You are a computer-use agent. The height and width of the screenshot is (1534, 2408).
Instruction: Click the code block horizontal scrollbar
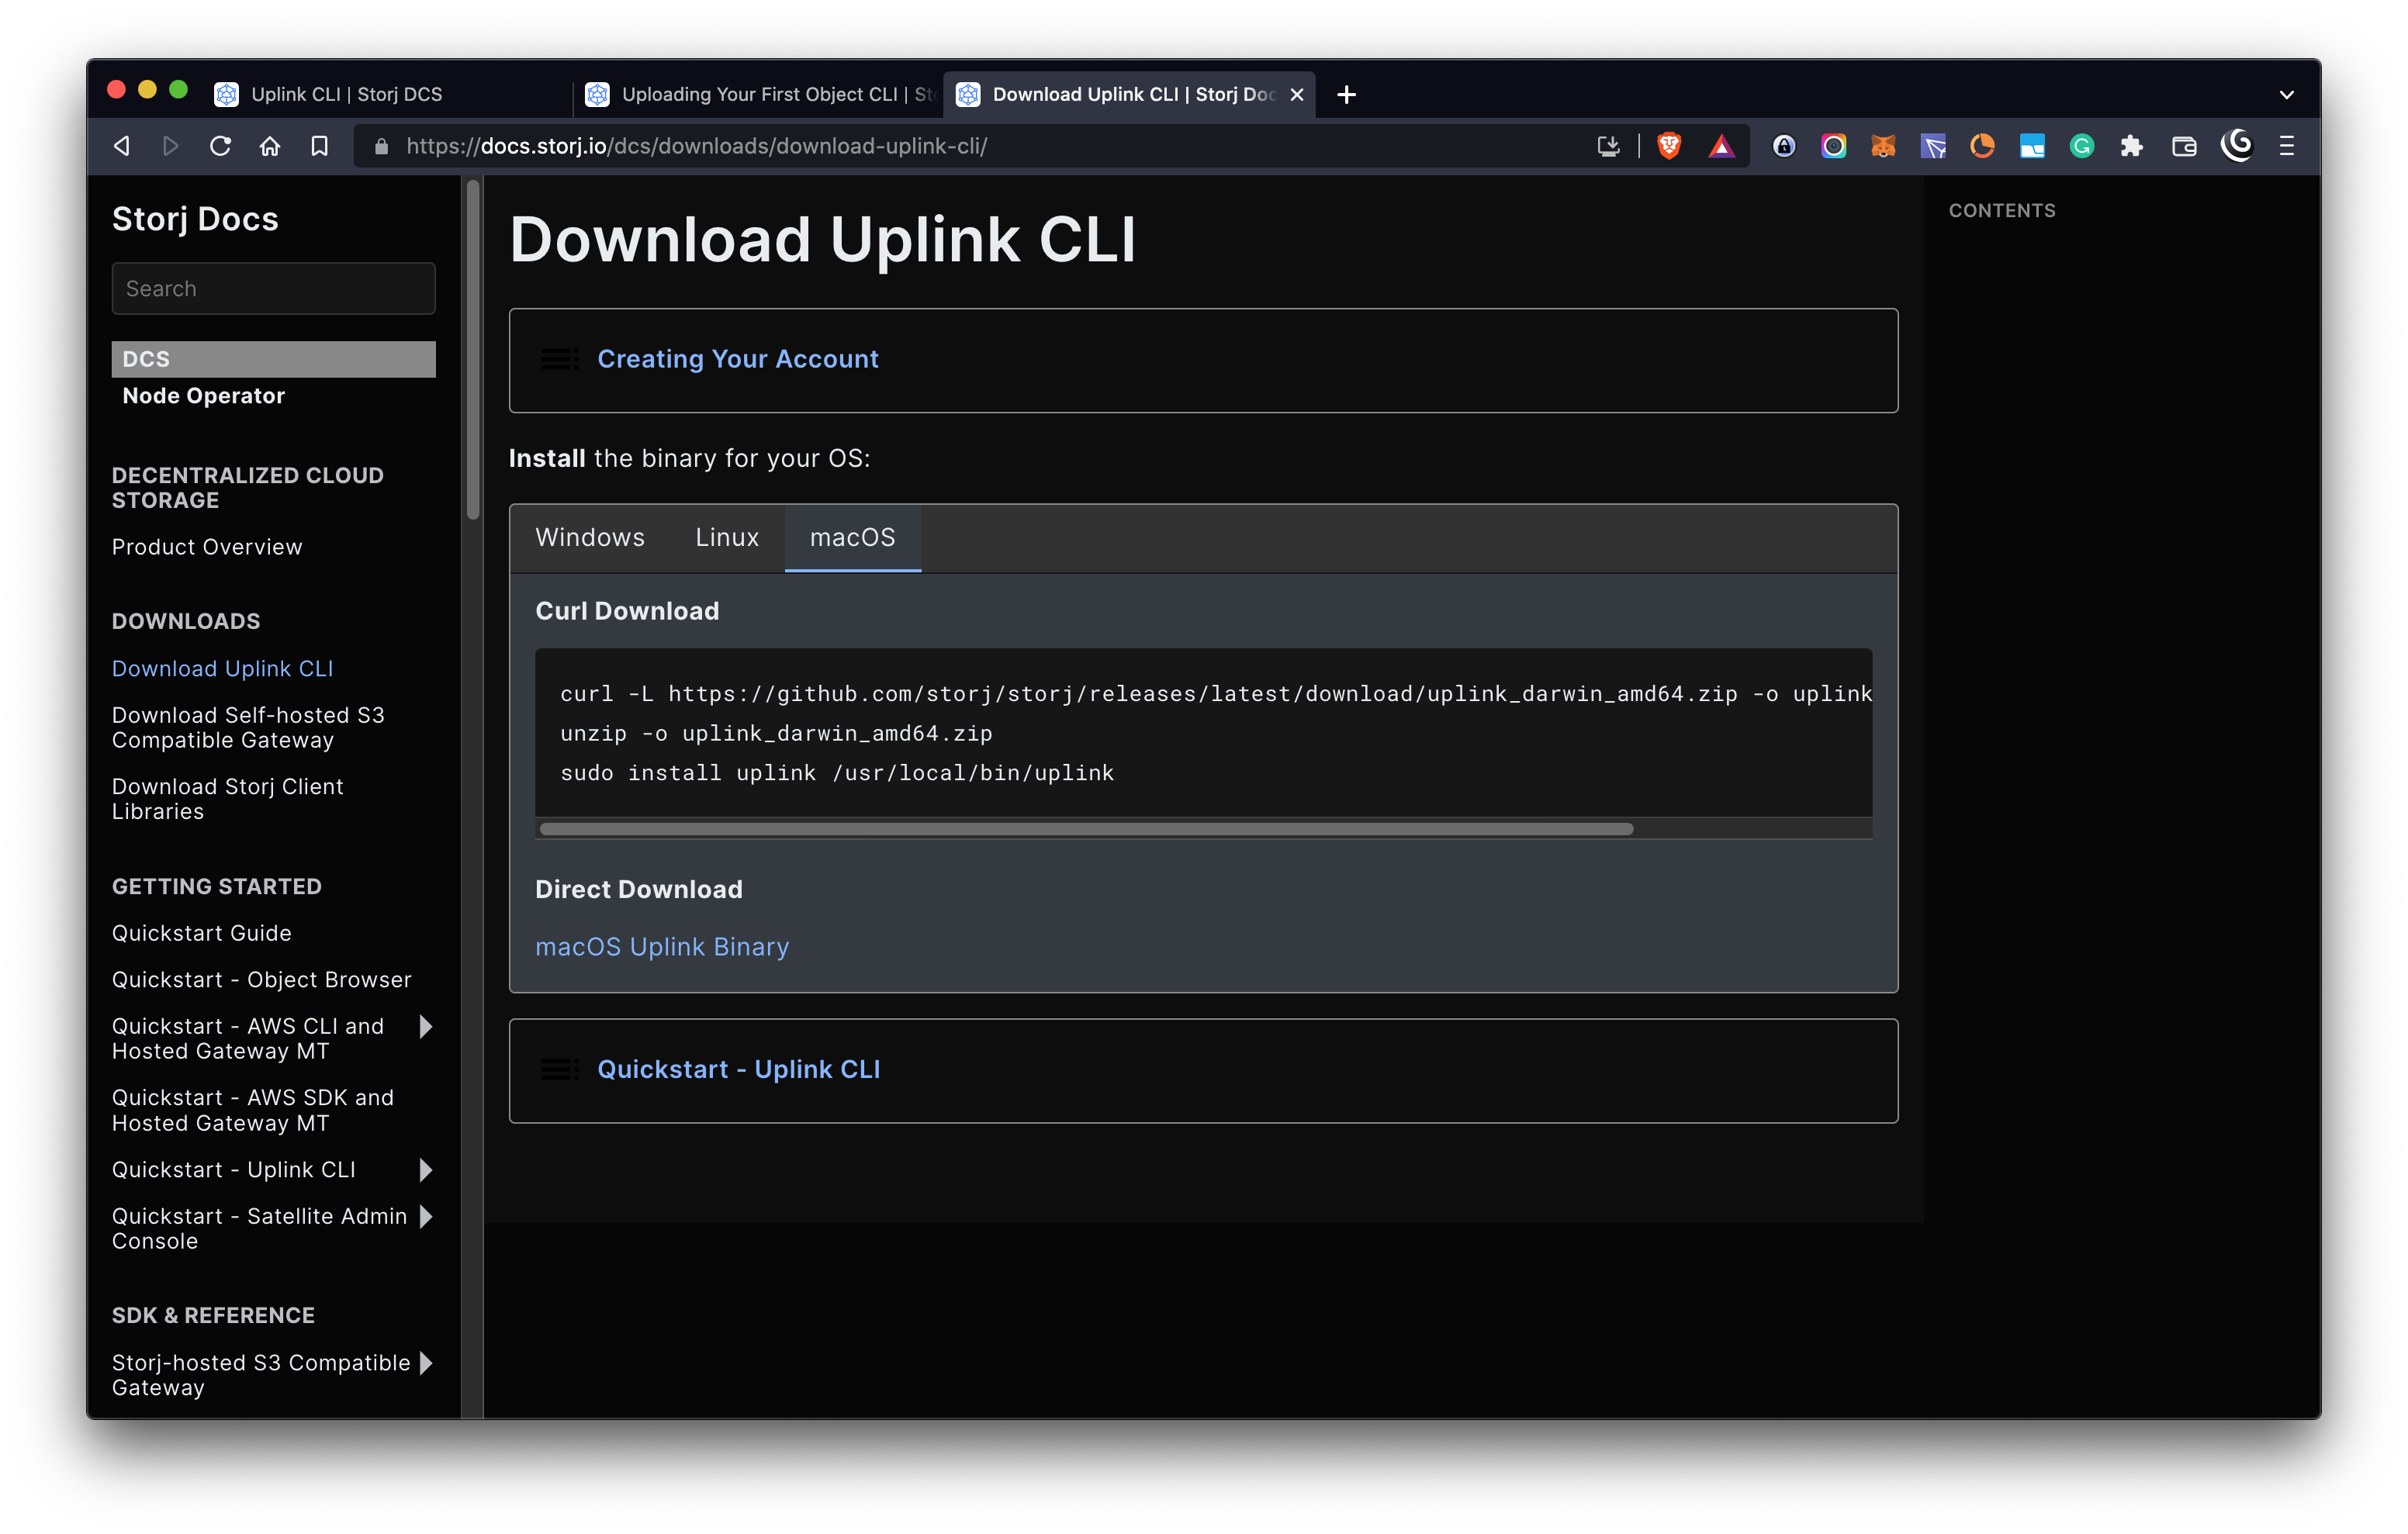[x=1085, y=828]
